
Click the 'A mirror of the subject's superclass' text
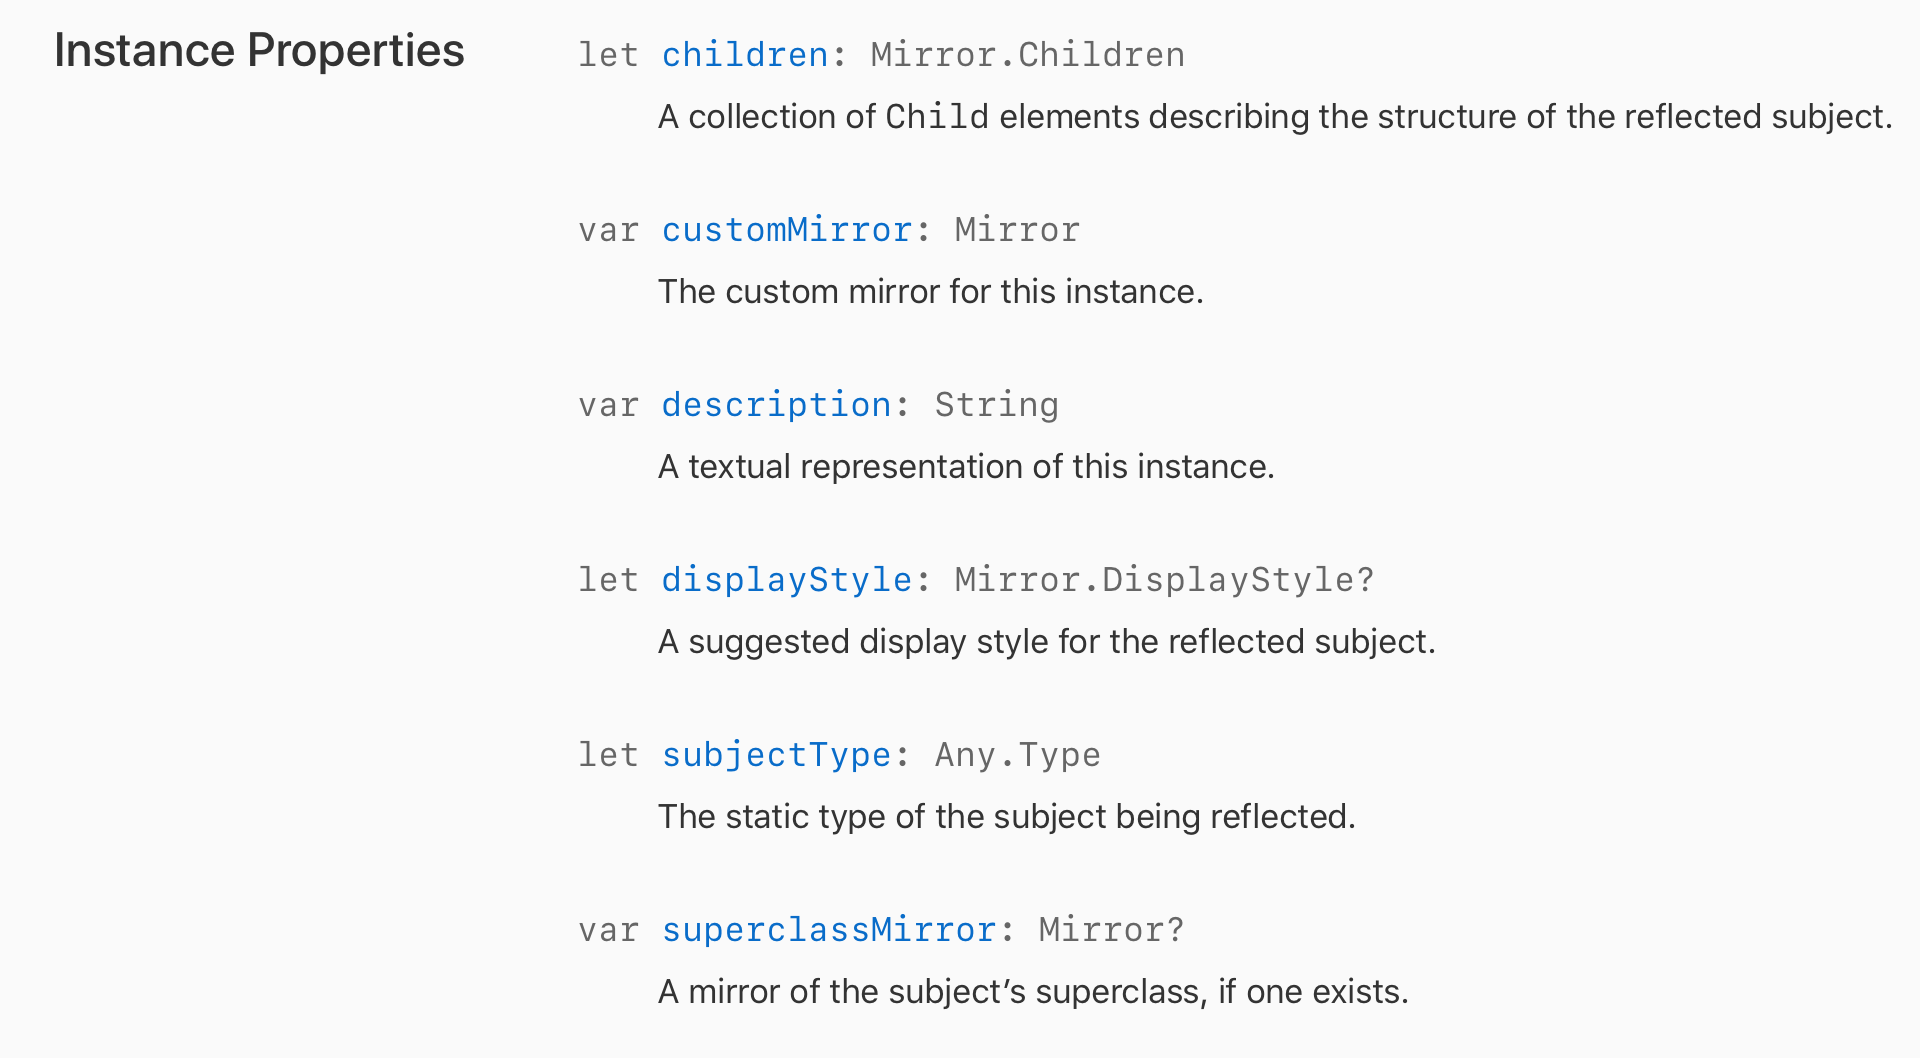point(1033,992)
